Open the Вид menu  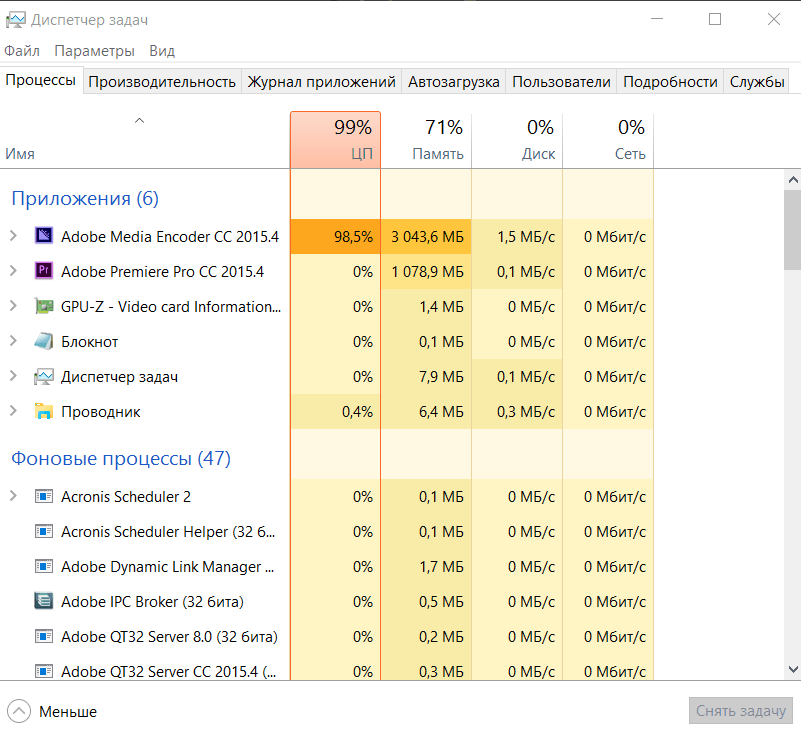coord(162,51)
